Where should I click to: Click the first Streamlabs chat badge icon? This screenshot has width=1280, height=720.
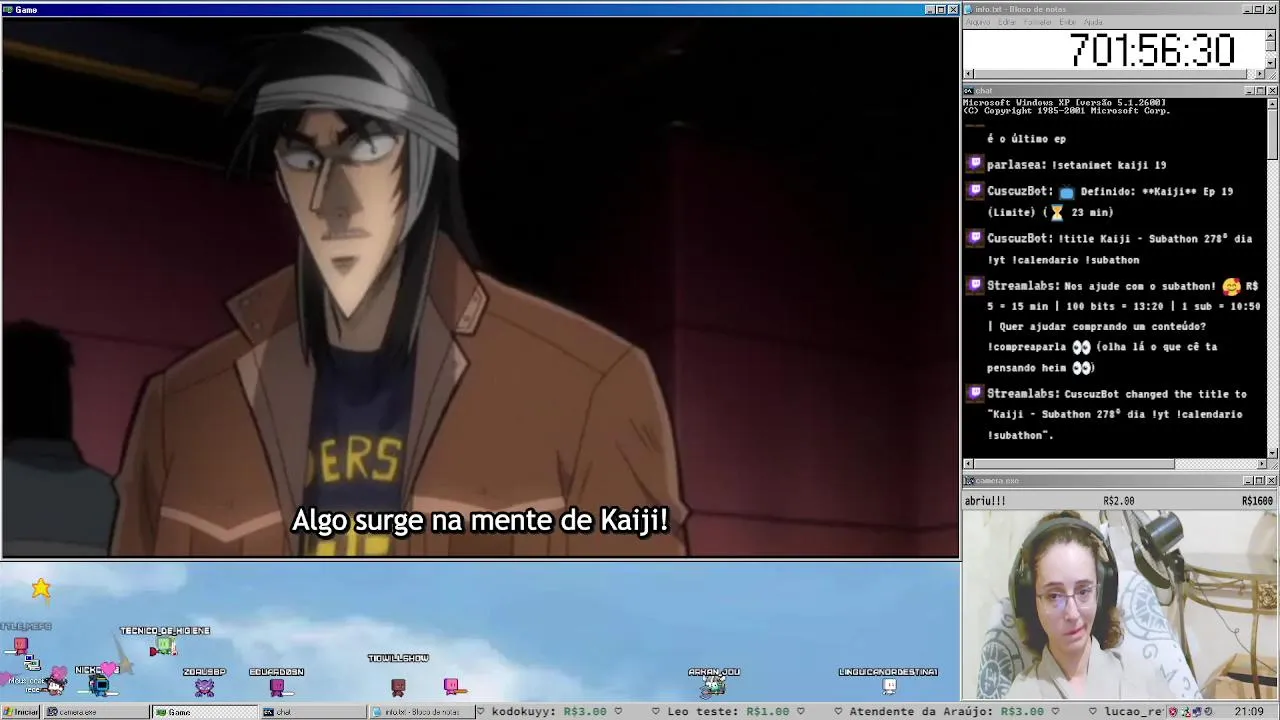975,285
